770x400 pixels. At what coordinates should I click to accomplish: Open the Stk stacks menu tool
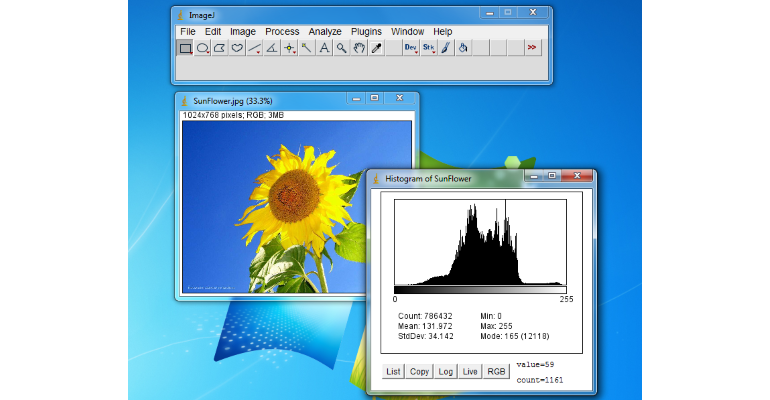pos(429,48)
